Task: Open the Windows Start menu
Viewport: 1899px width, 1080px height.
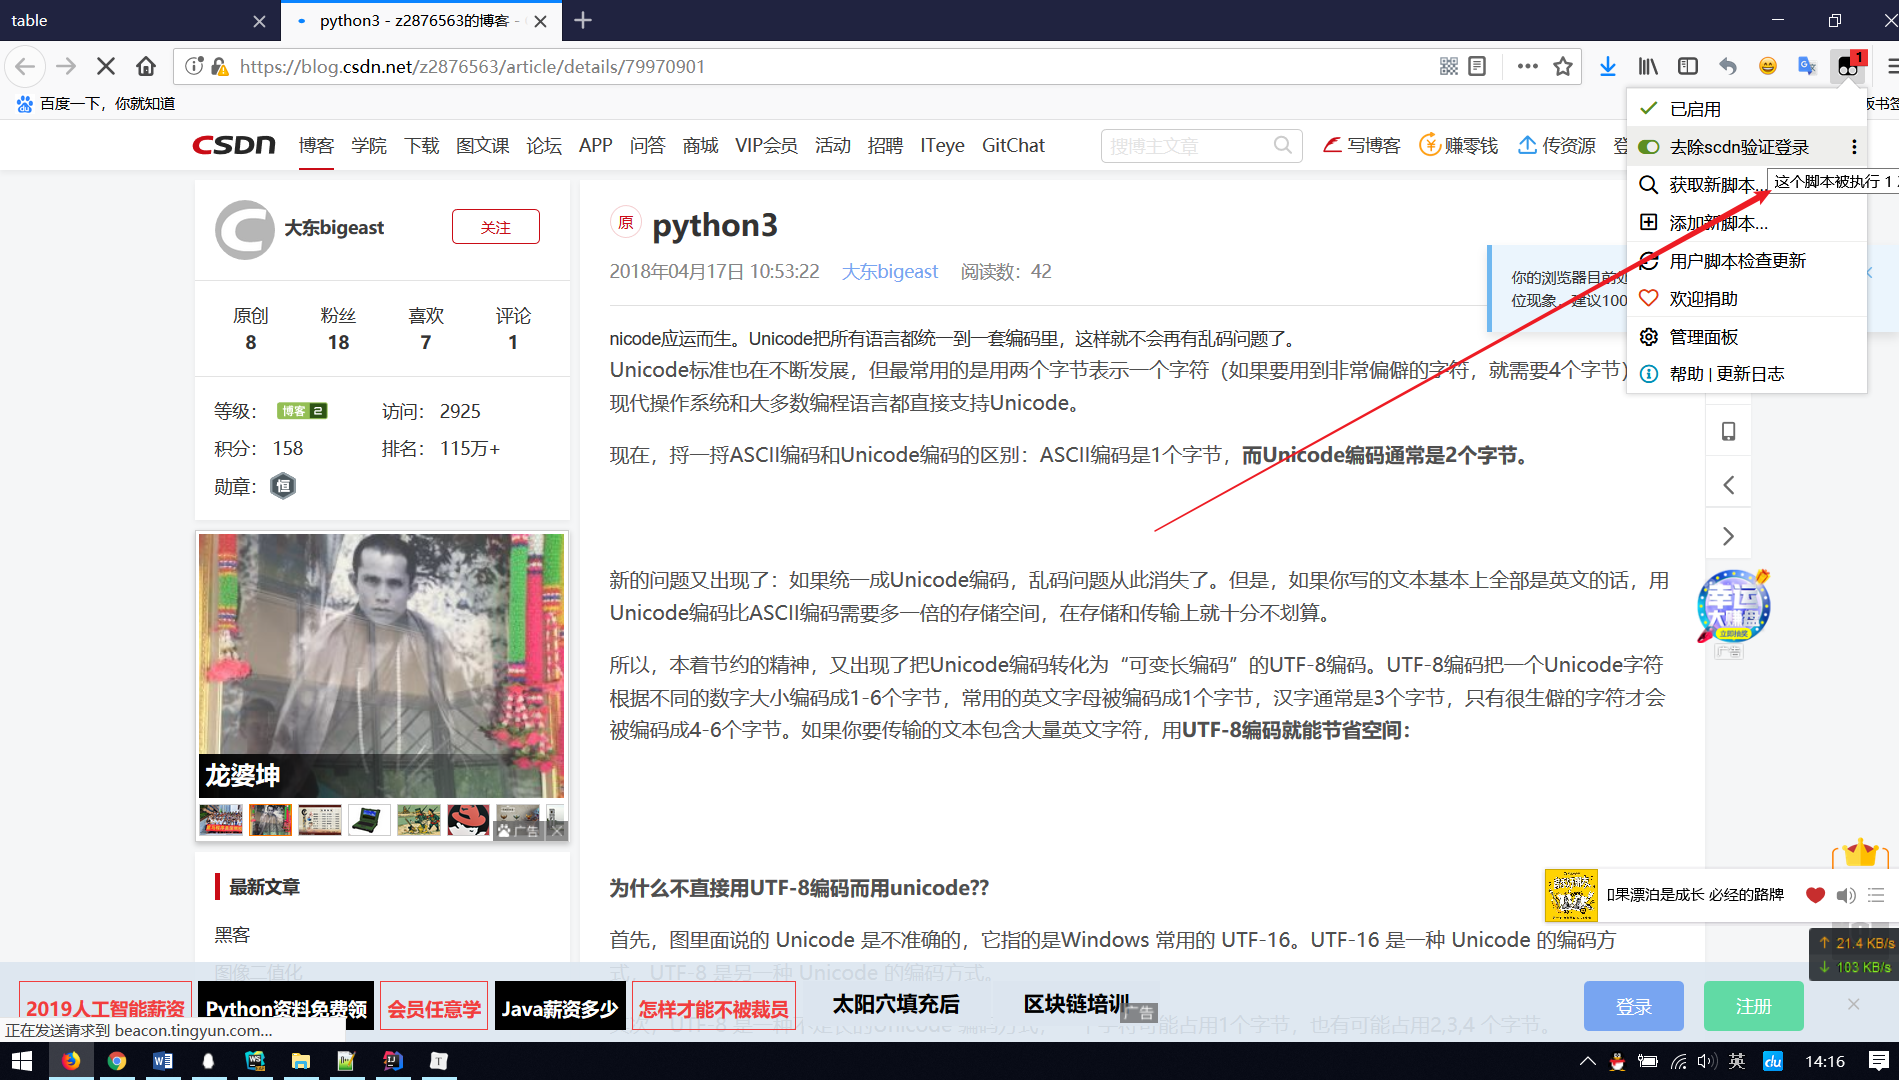Action: coord(23,1061)
